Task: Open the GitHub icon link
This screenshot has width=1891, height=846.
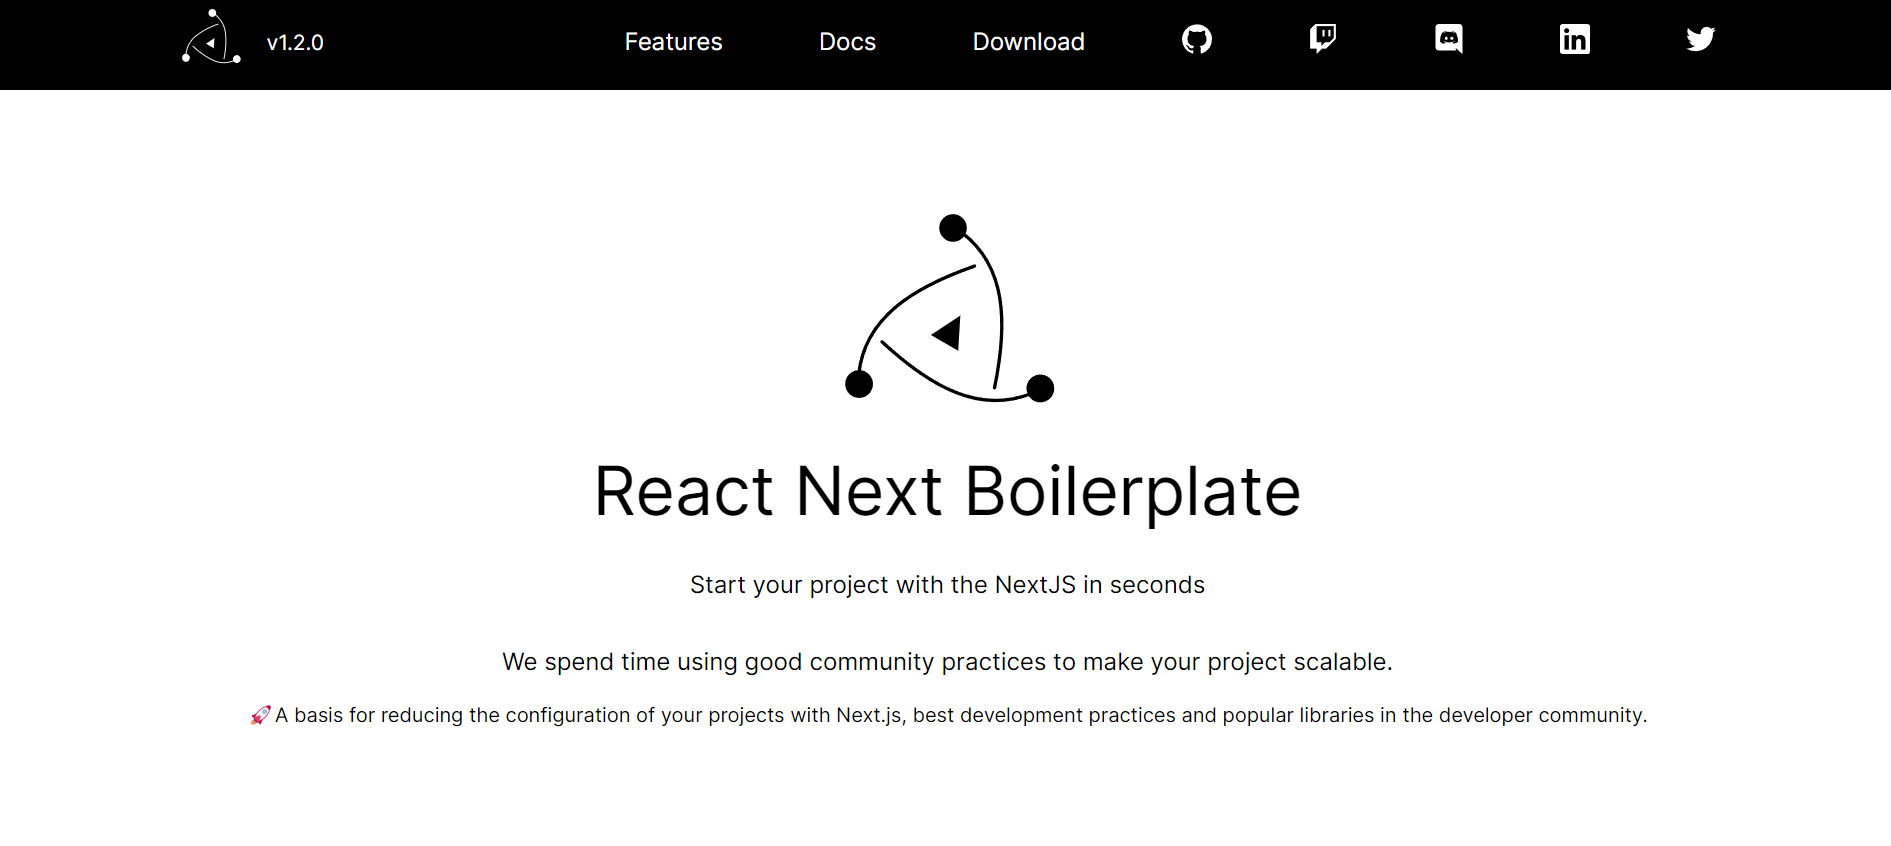Action: coord(1197,39)
